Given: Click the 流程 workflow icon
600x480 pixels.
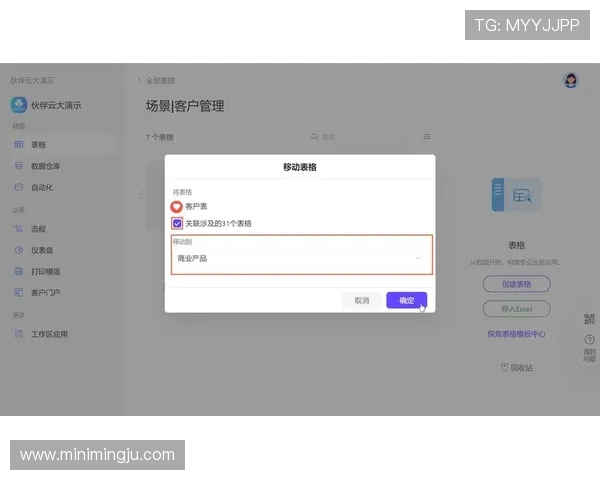Looking at the screenshot, I should [x=19, y=229].
